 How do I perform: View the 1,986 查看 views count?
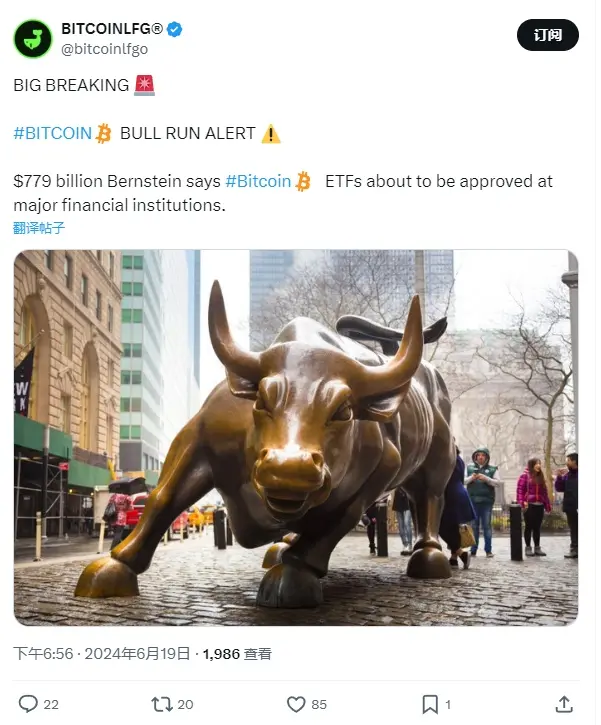click(237, 654)
